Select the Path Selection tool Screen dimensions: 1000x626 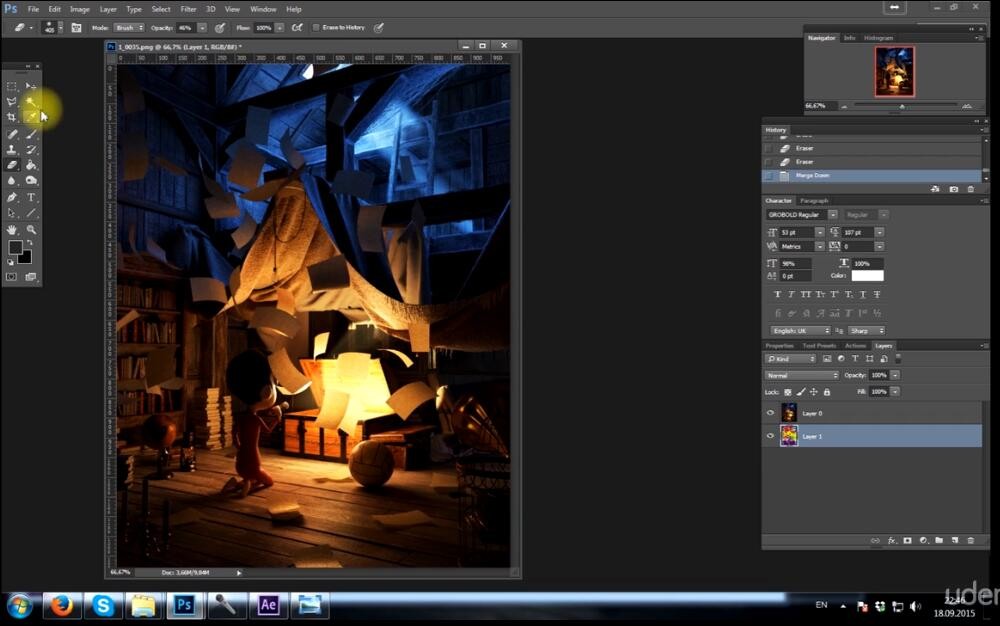click(11, 214)
